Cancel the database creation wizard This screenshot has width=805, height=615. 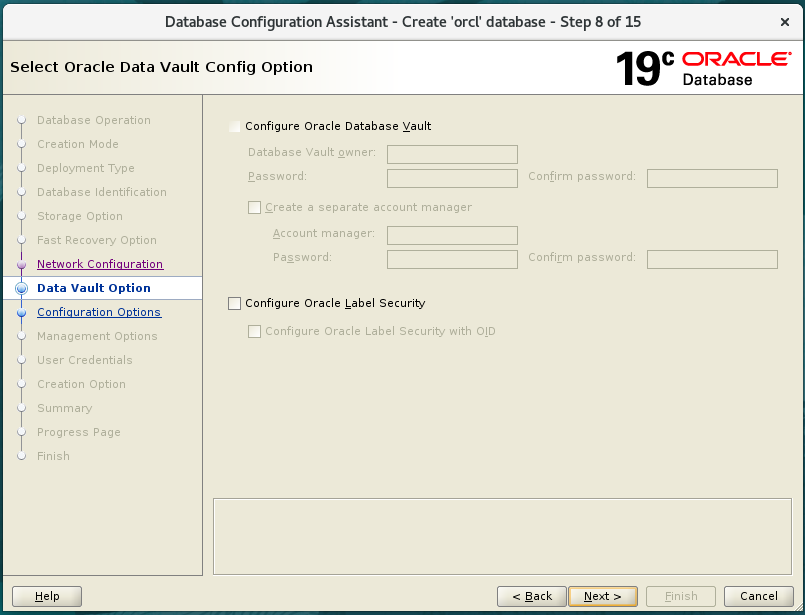point(759,596)
